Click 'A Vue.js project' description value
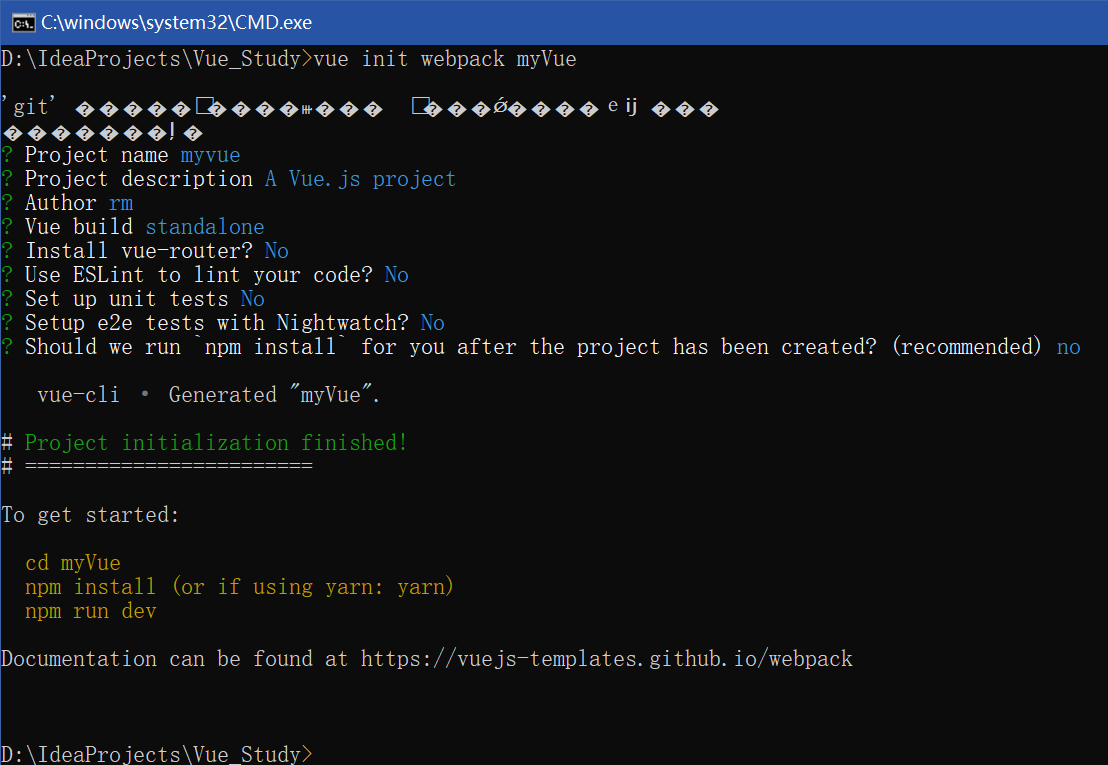The height and width of the screenshot is (765, 1108). coord(360,179)
